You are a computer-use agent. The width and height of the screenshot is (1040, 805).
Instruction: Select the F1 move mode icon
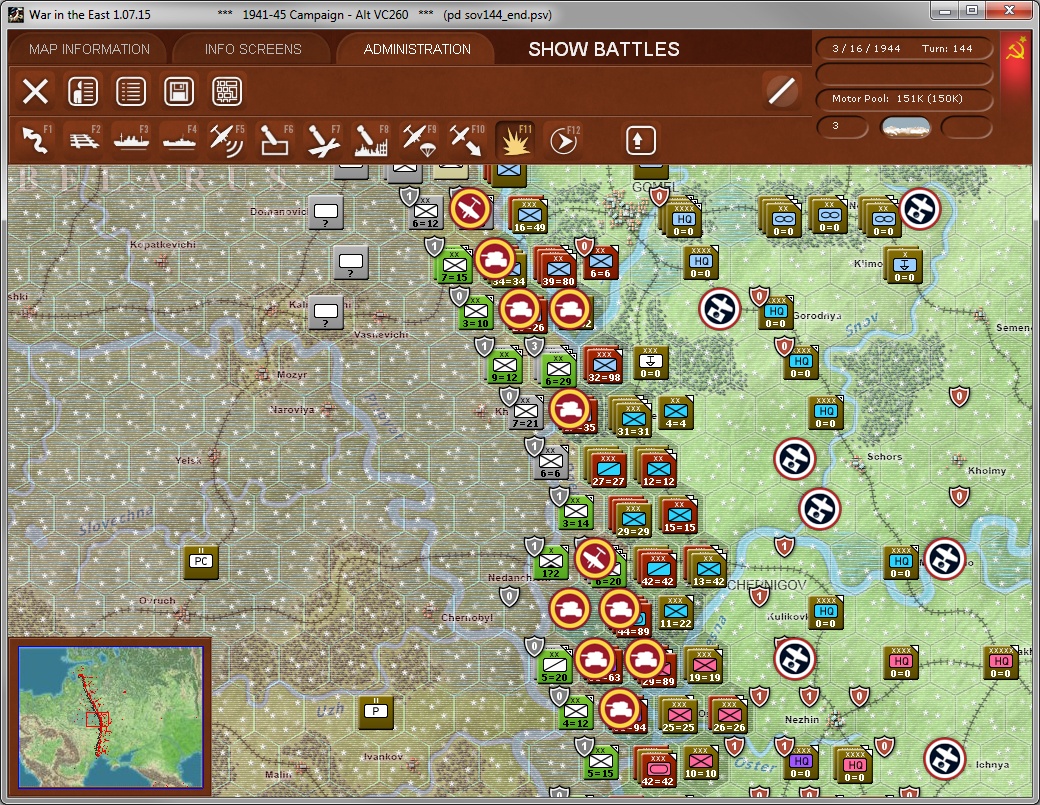pyautogui.click(x=36, y=141)
